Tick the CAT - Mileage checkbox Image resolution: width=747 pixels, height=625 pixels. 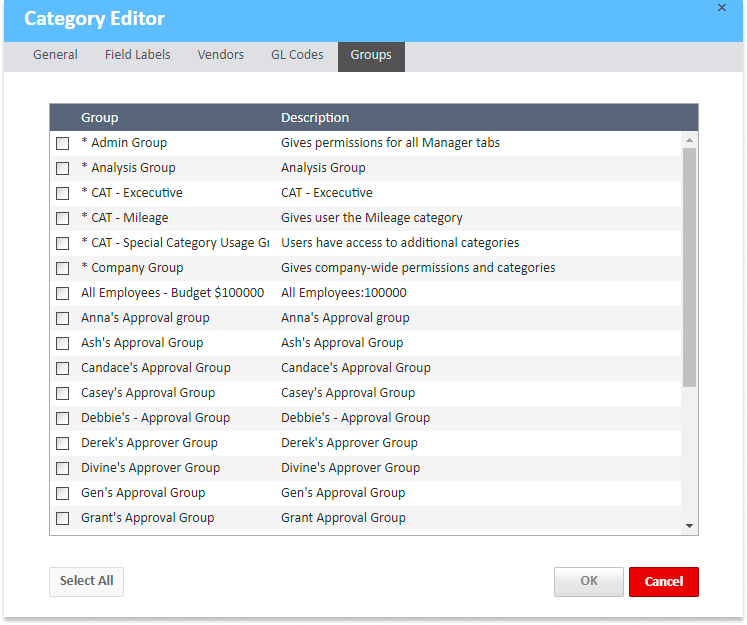63,218
